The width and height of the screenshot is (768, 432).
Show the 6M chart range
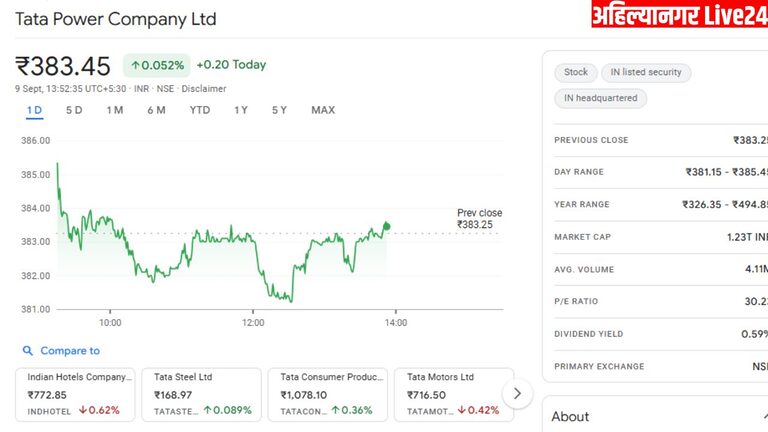click(156, 110)
